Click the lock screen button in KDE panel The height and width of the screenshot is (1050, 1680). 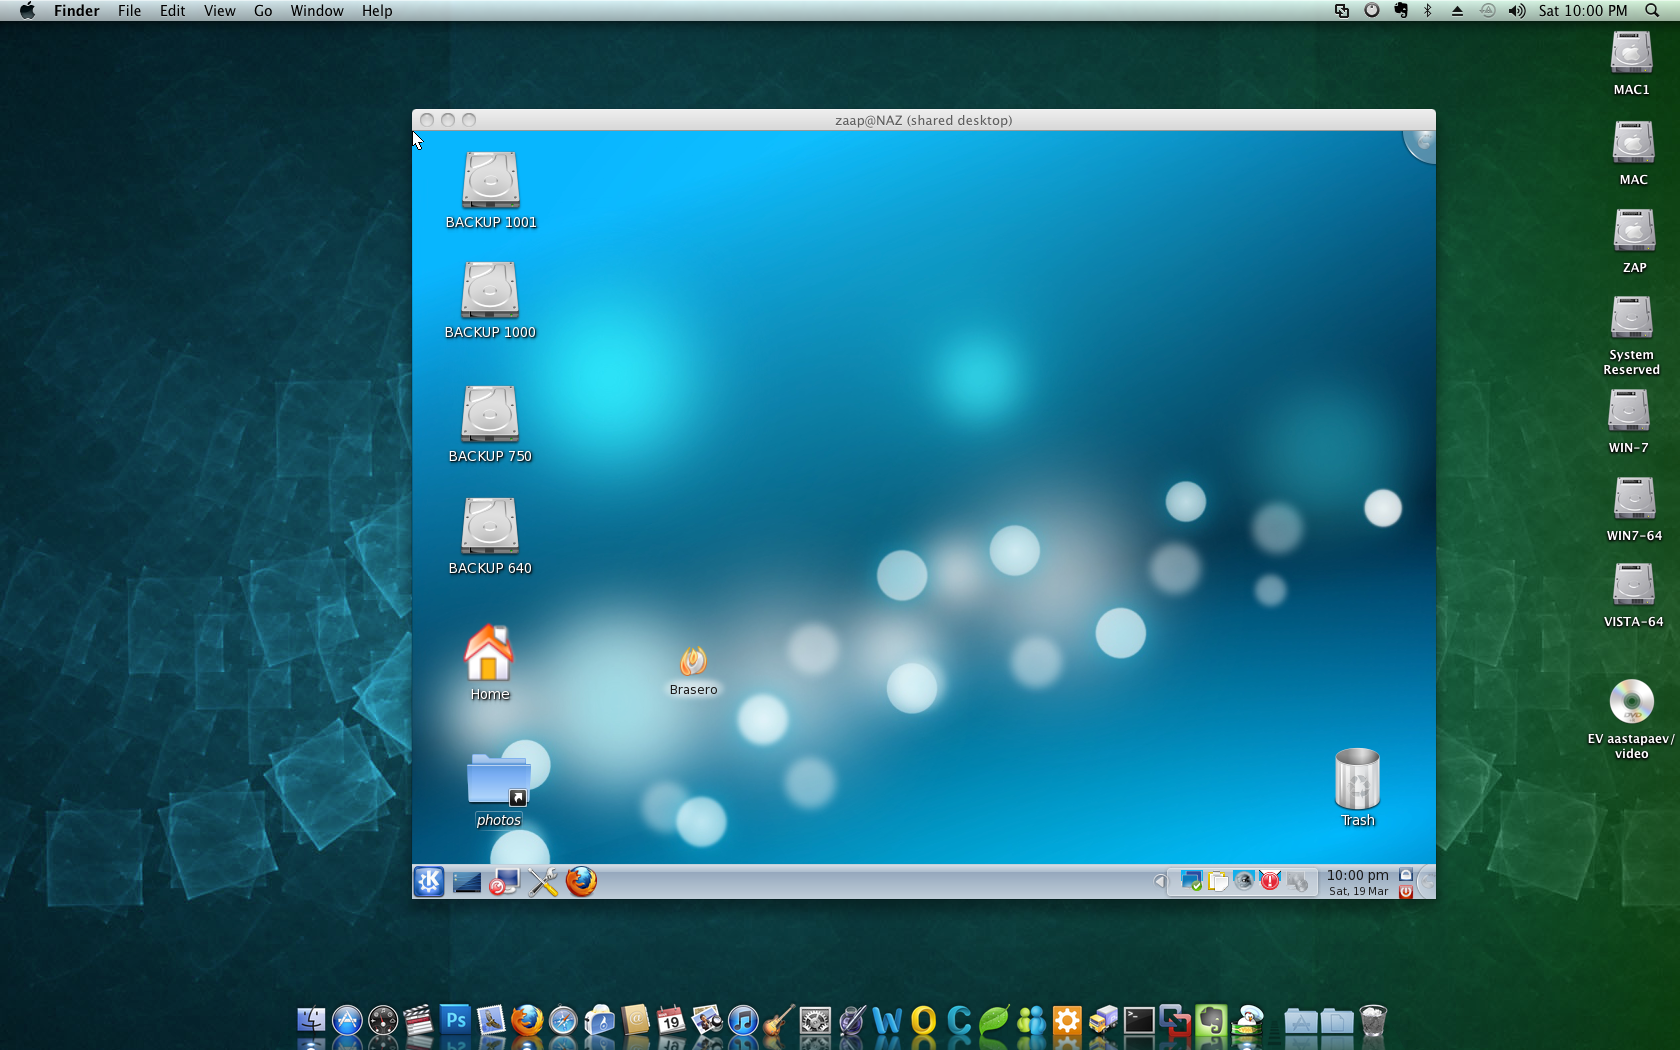[x=1406, y=874]
